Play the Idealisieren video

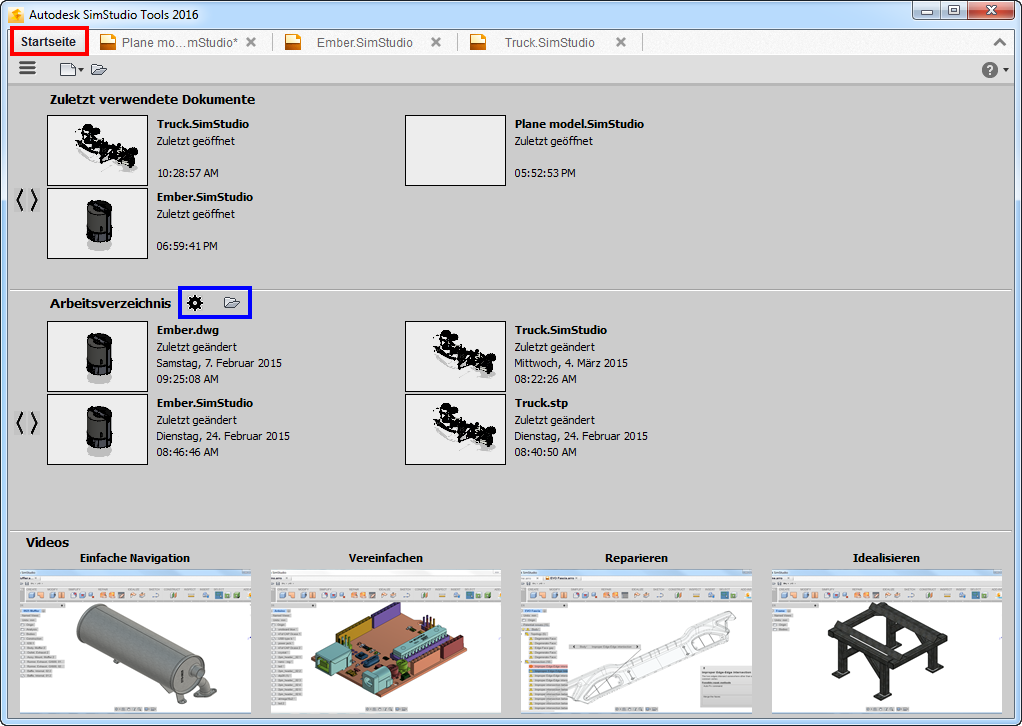pyautogui.click(x=886, y=641)
